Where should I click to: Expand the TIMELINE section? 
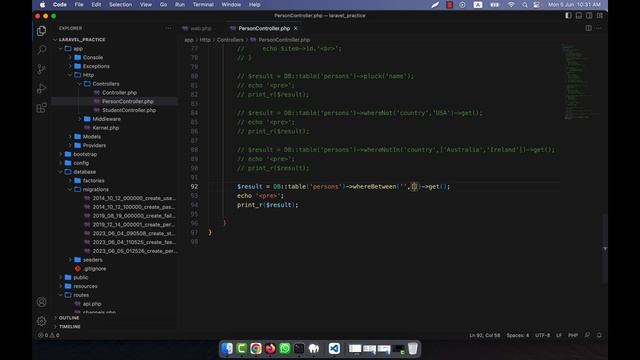click(x=69, y=327)
